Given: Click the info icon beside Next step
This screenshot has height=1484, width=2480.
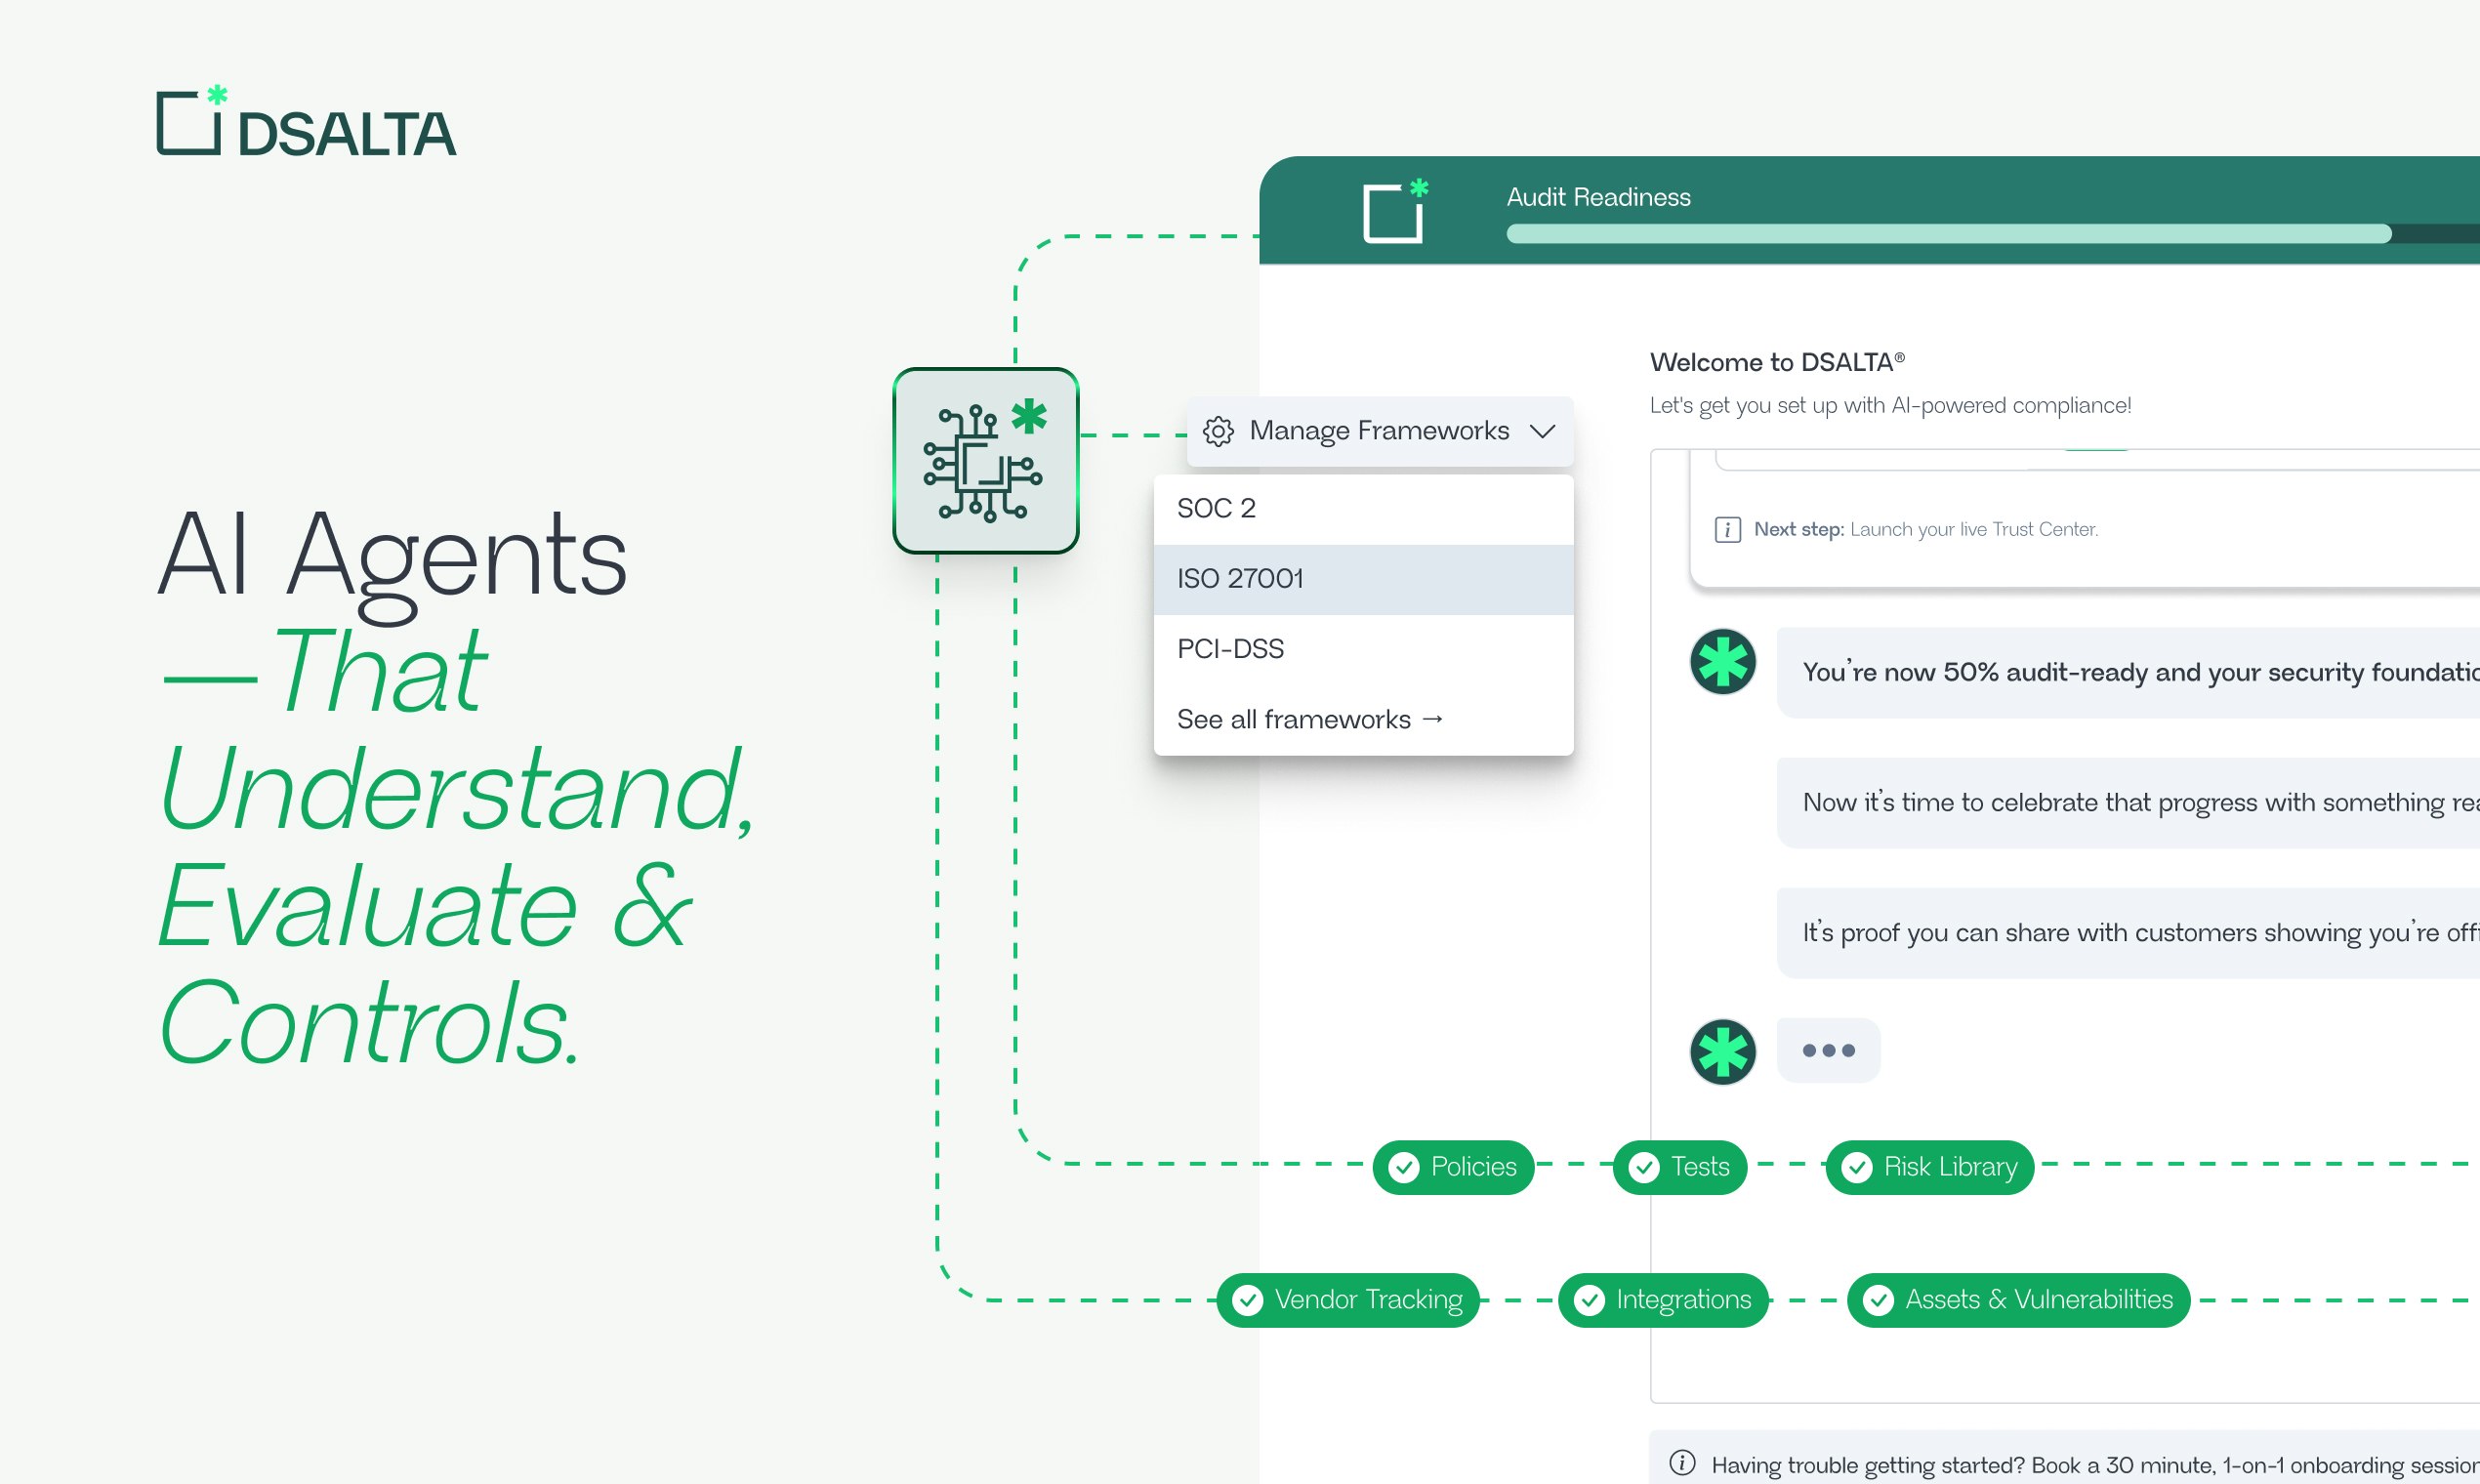Looking at the screenshot, I should [1727, 529].
